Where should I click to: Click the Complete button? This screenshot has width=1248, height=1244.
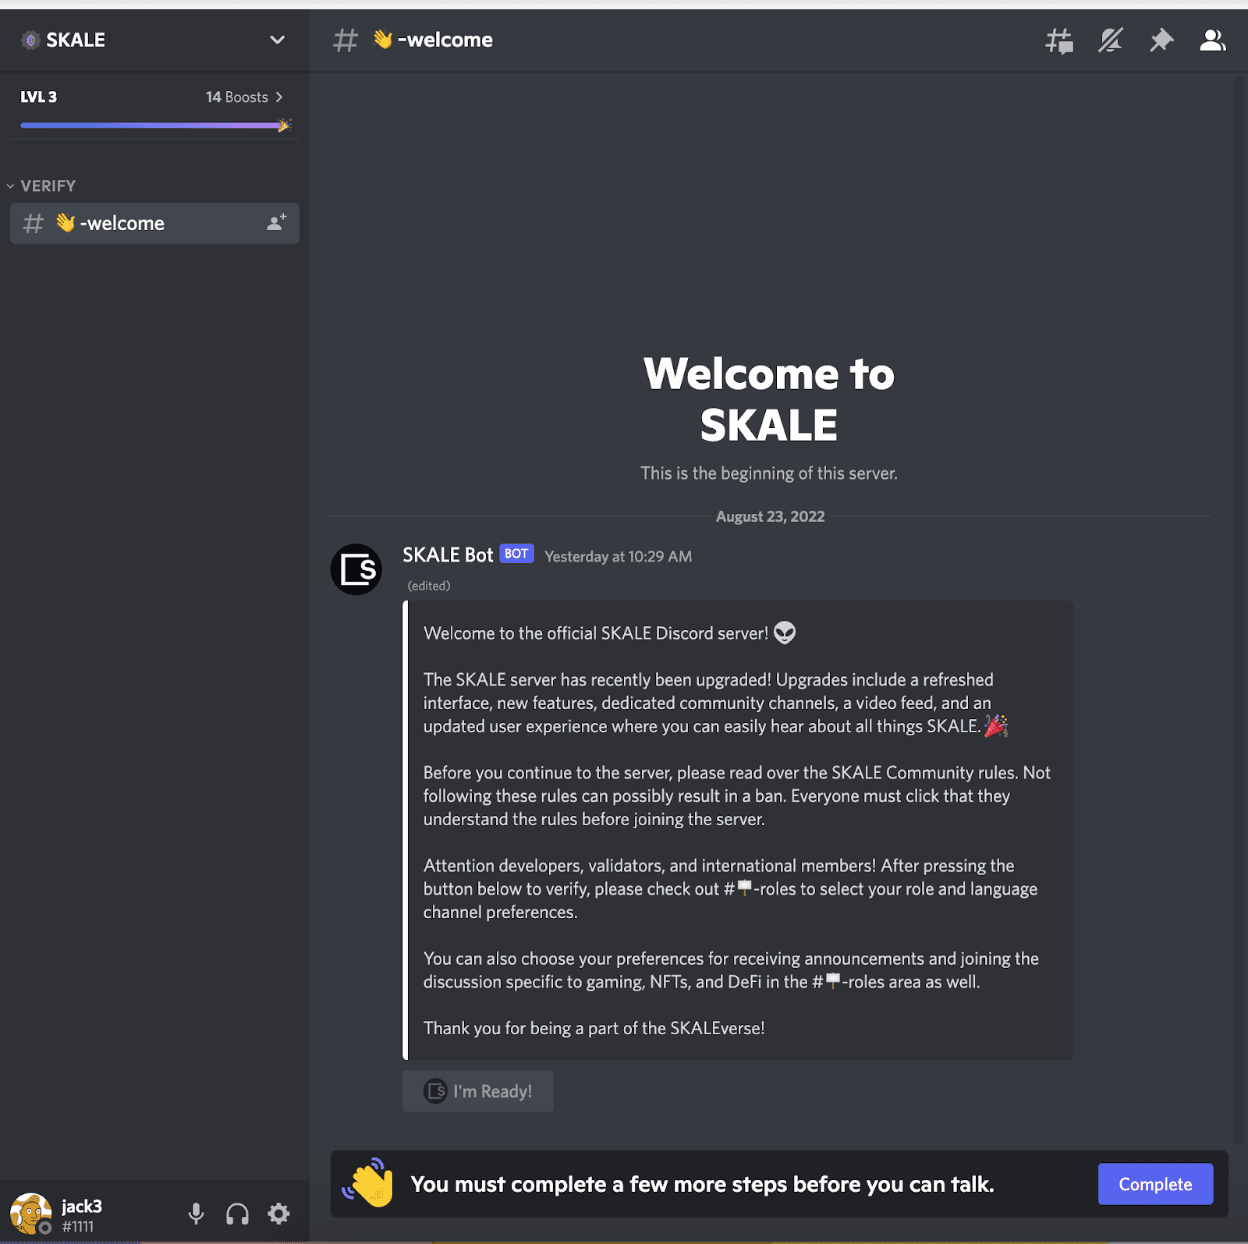click(x=1155, y=1184)
